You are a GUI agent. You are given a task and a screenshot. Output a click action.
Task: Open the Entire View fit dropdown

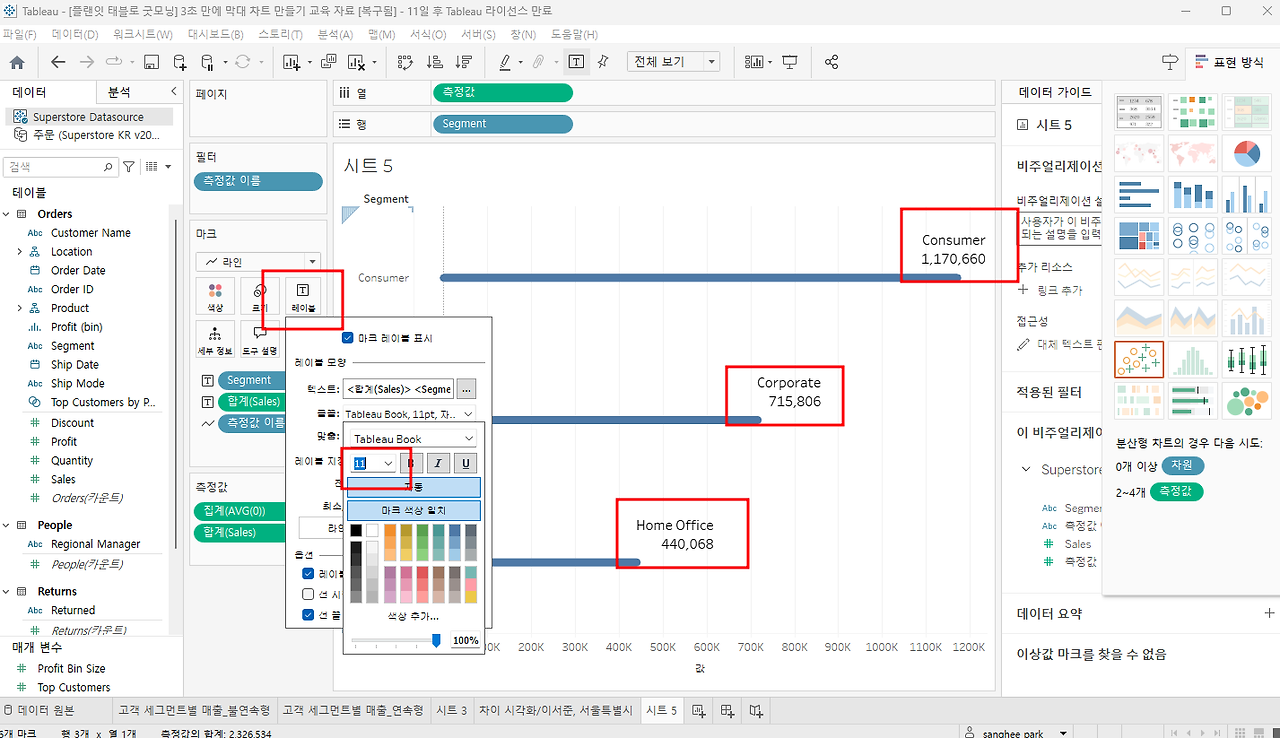point(674,62)
